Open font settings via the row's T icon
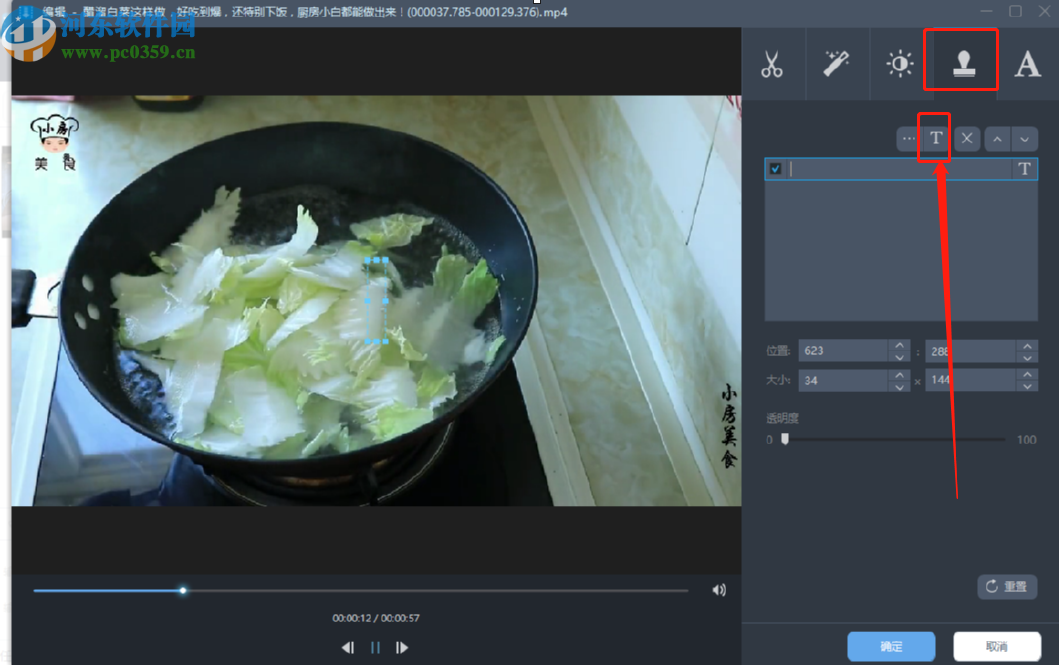Image resolution: width=1059 pixels, height=665 pixels. click(1024, 169)
